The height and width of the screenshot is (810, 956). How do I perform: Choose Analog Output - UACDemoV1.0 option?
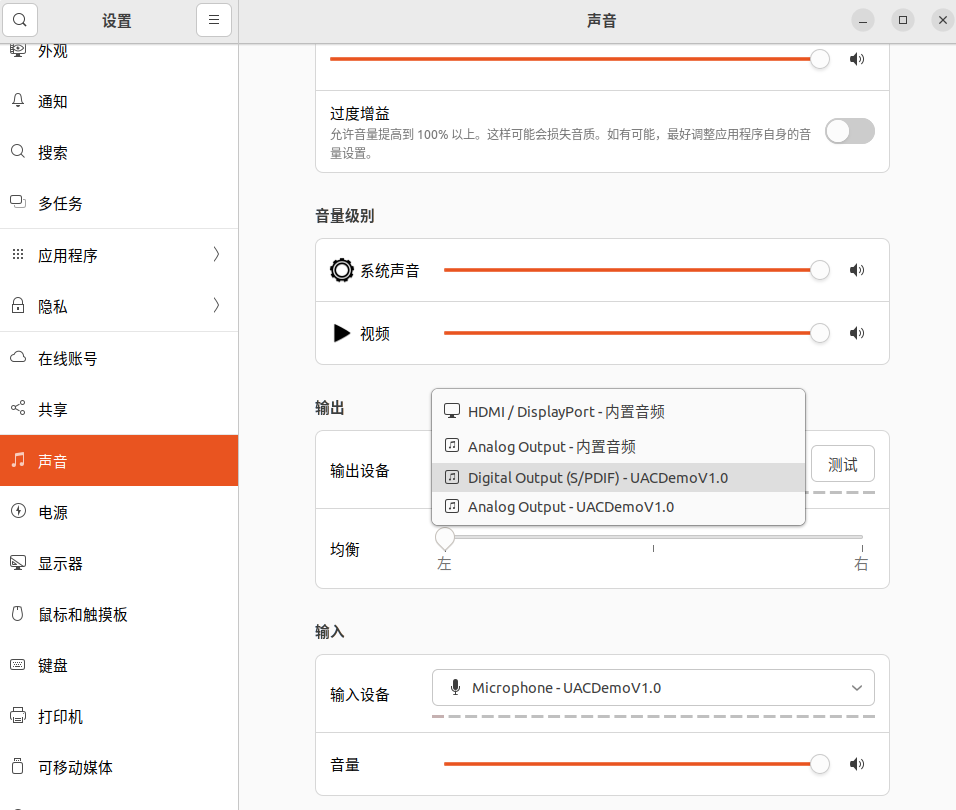(618, 506)
